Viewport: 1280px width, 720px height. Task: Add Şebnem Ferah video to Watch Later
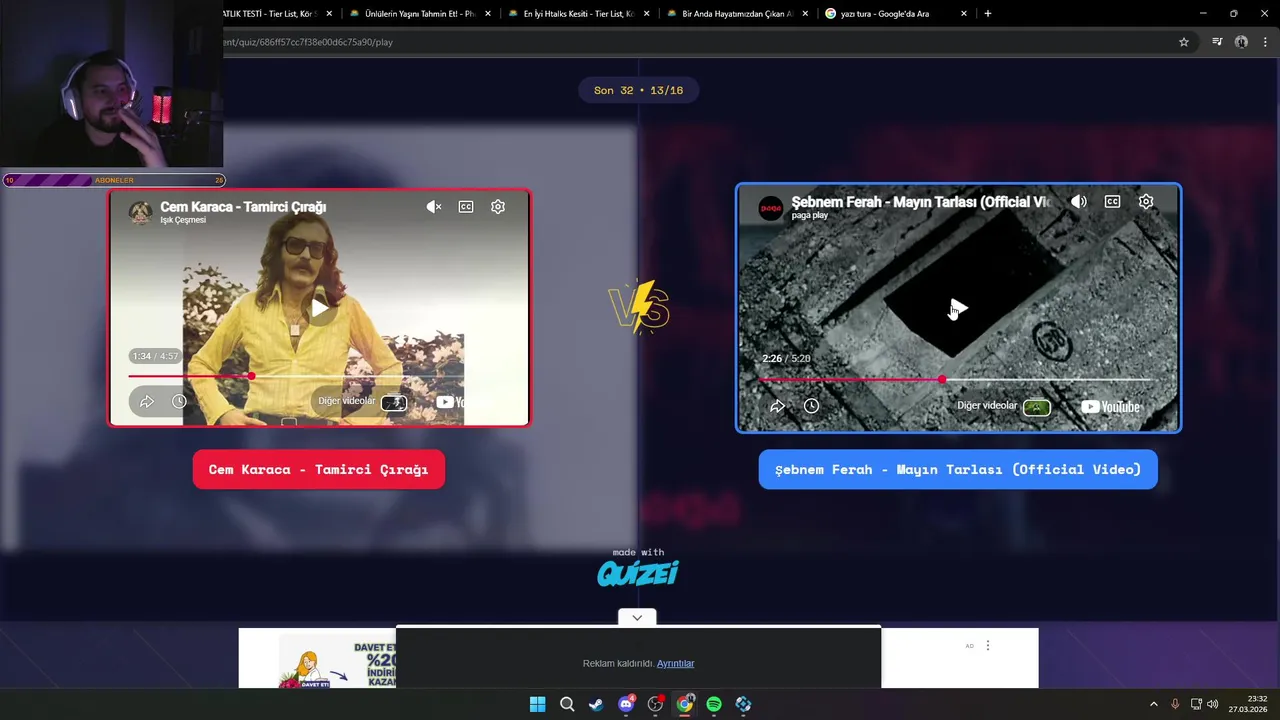coord(811,406)
